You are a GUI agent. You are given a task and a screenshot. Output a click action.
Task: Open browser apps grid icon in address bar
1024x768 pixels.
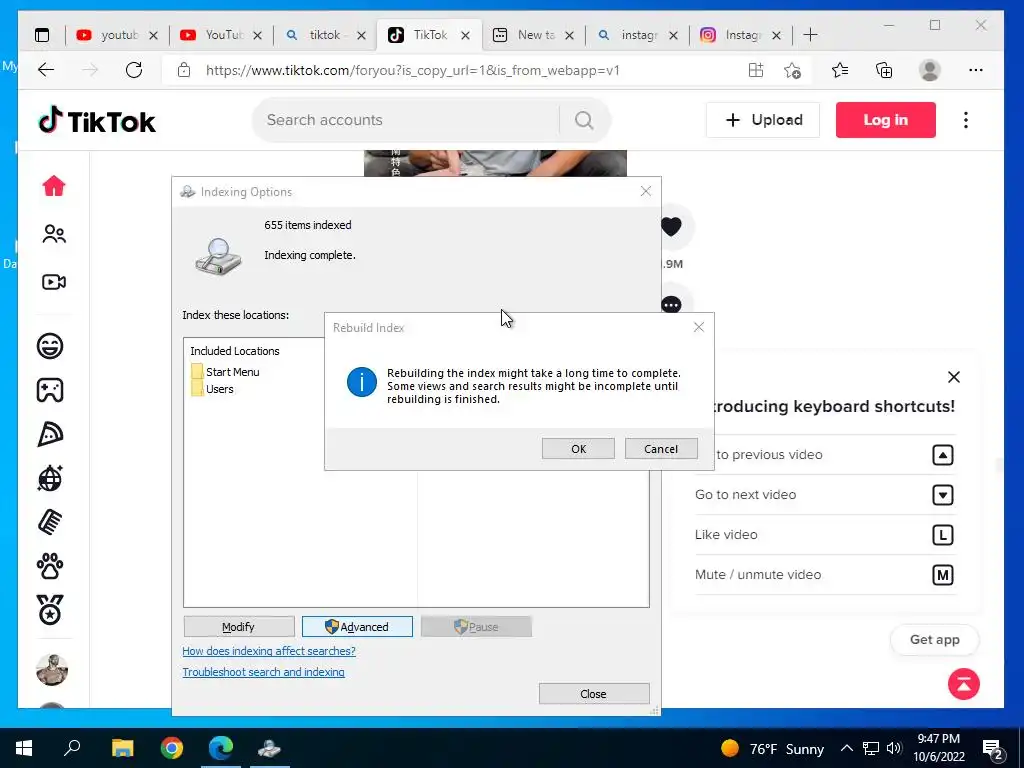(756, 70)
